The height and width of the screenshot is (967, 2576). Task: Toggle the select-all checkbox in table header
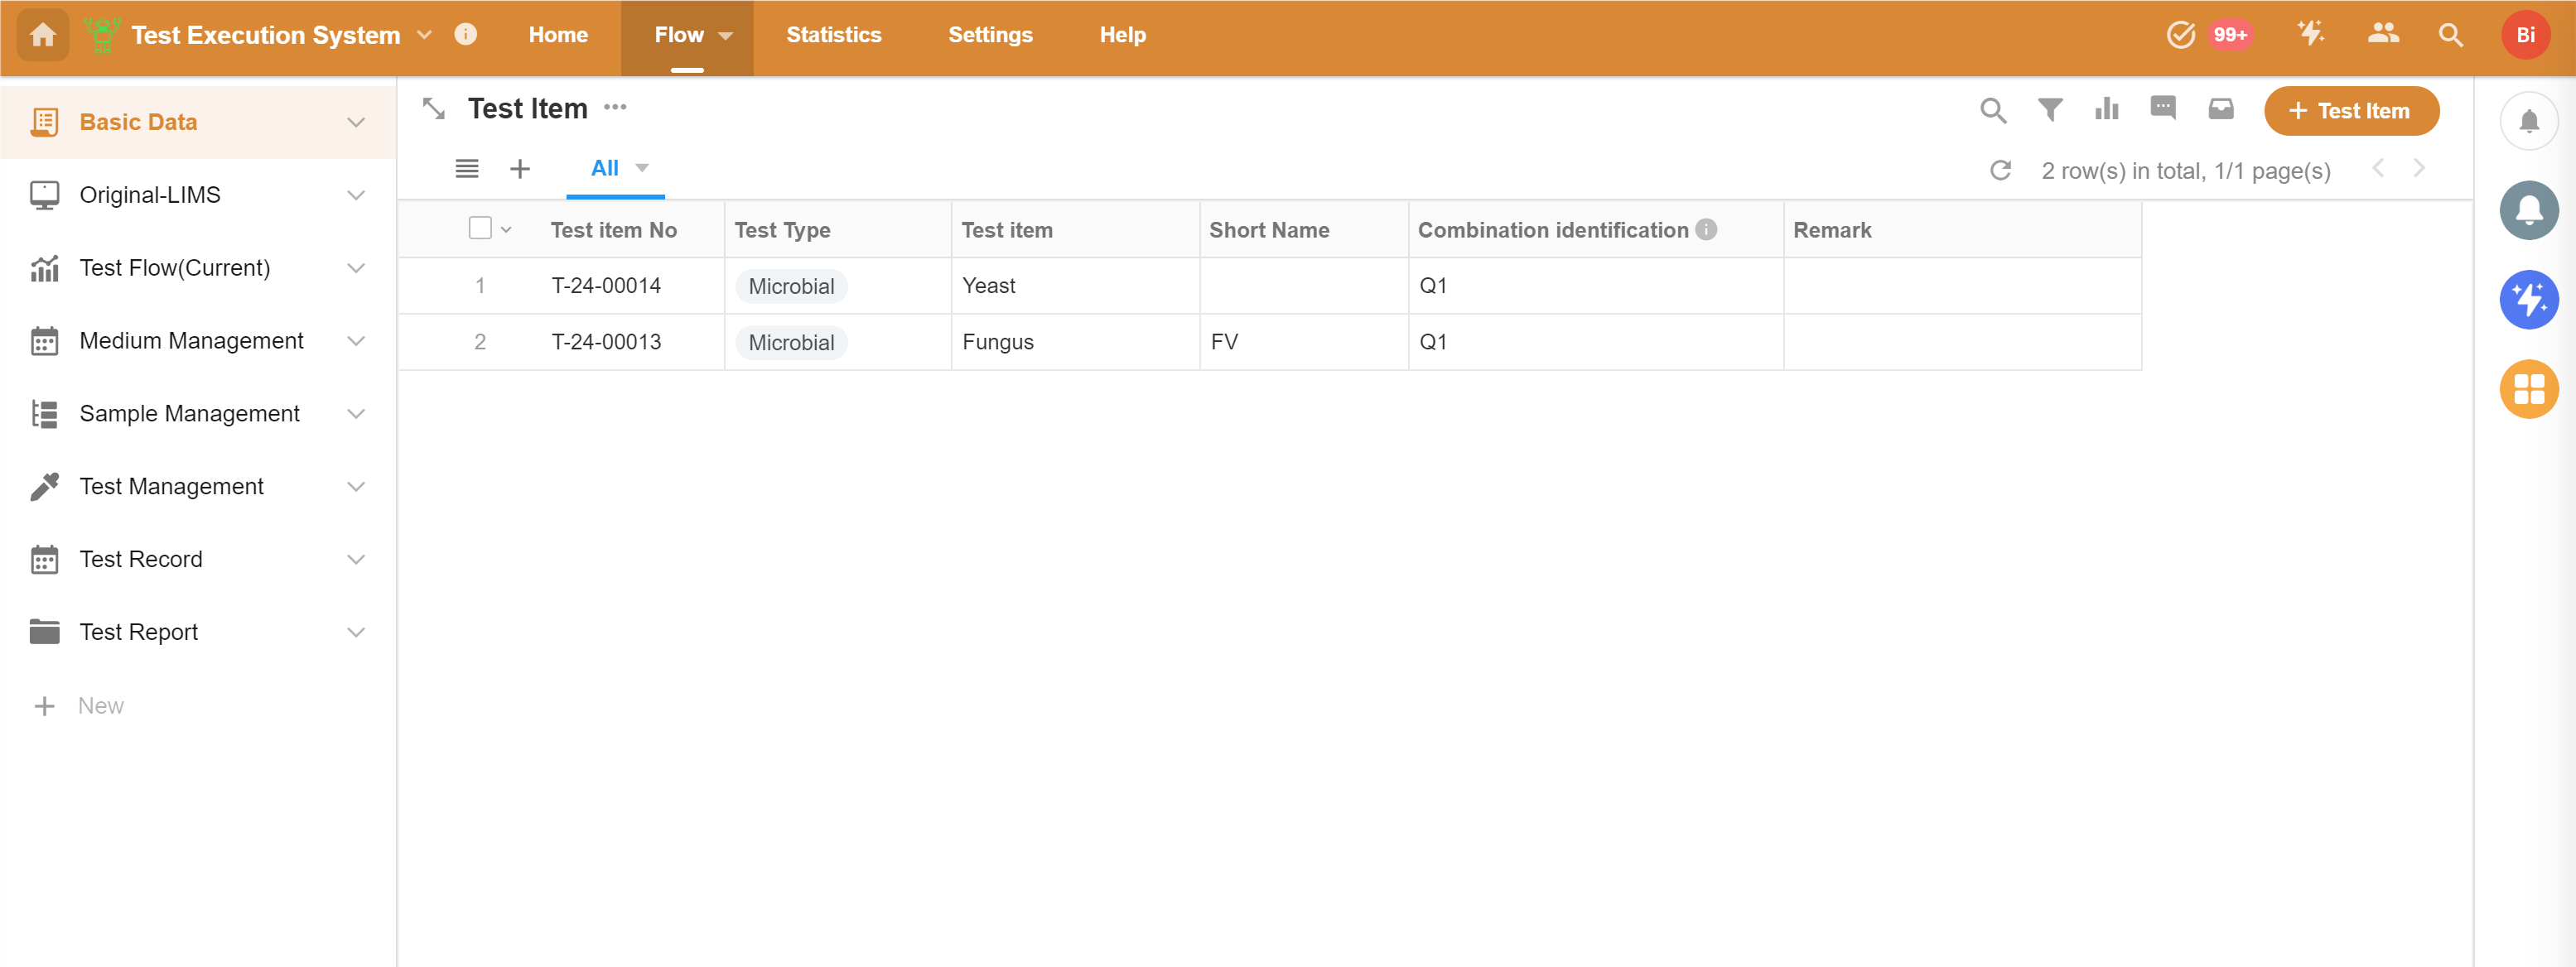pyautogui.click(x=480, y=229)
